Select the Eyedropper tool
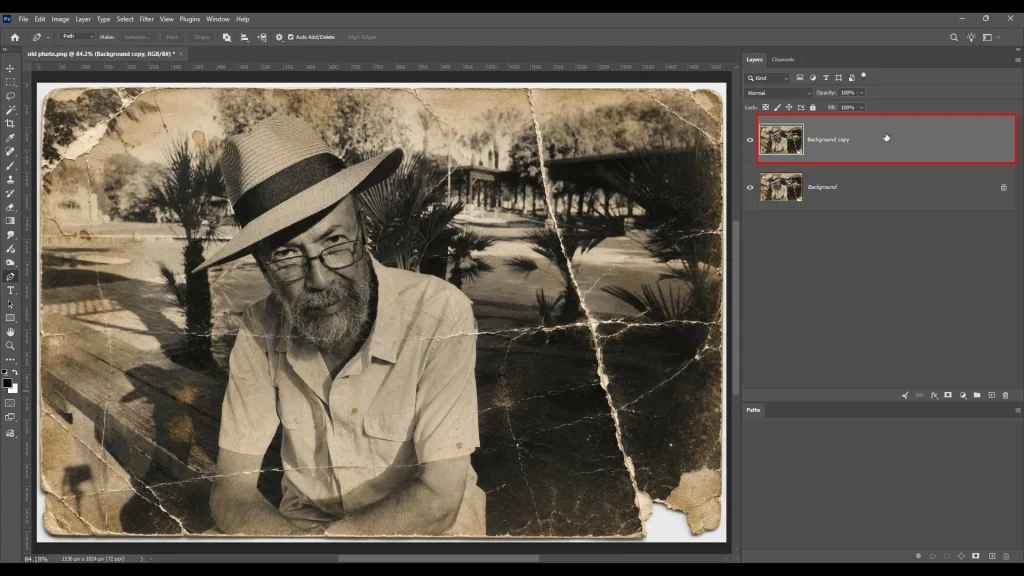 [x=10, y=138]
